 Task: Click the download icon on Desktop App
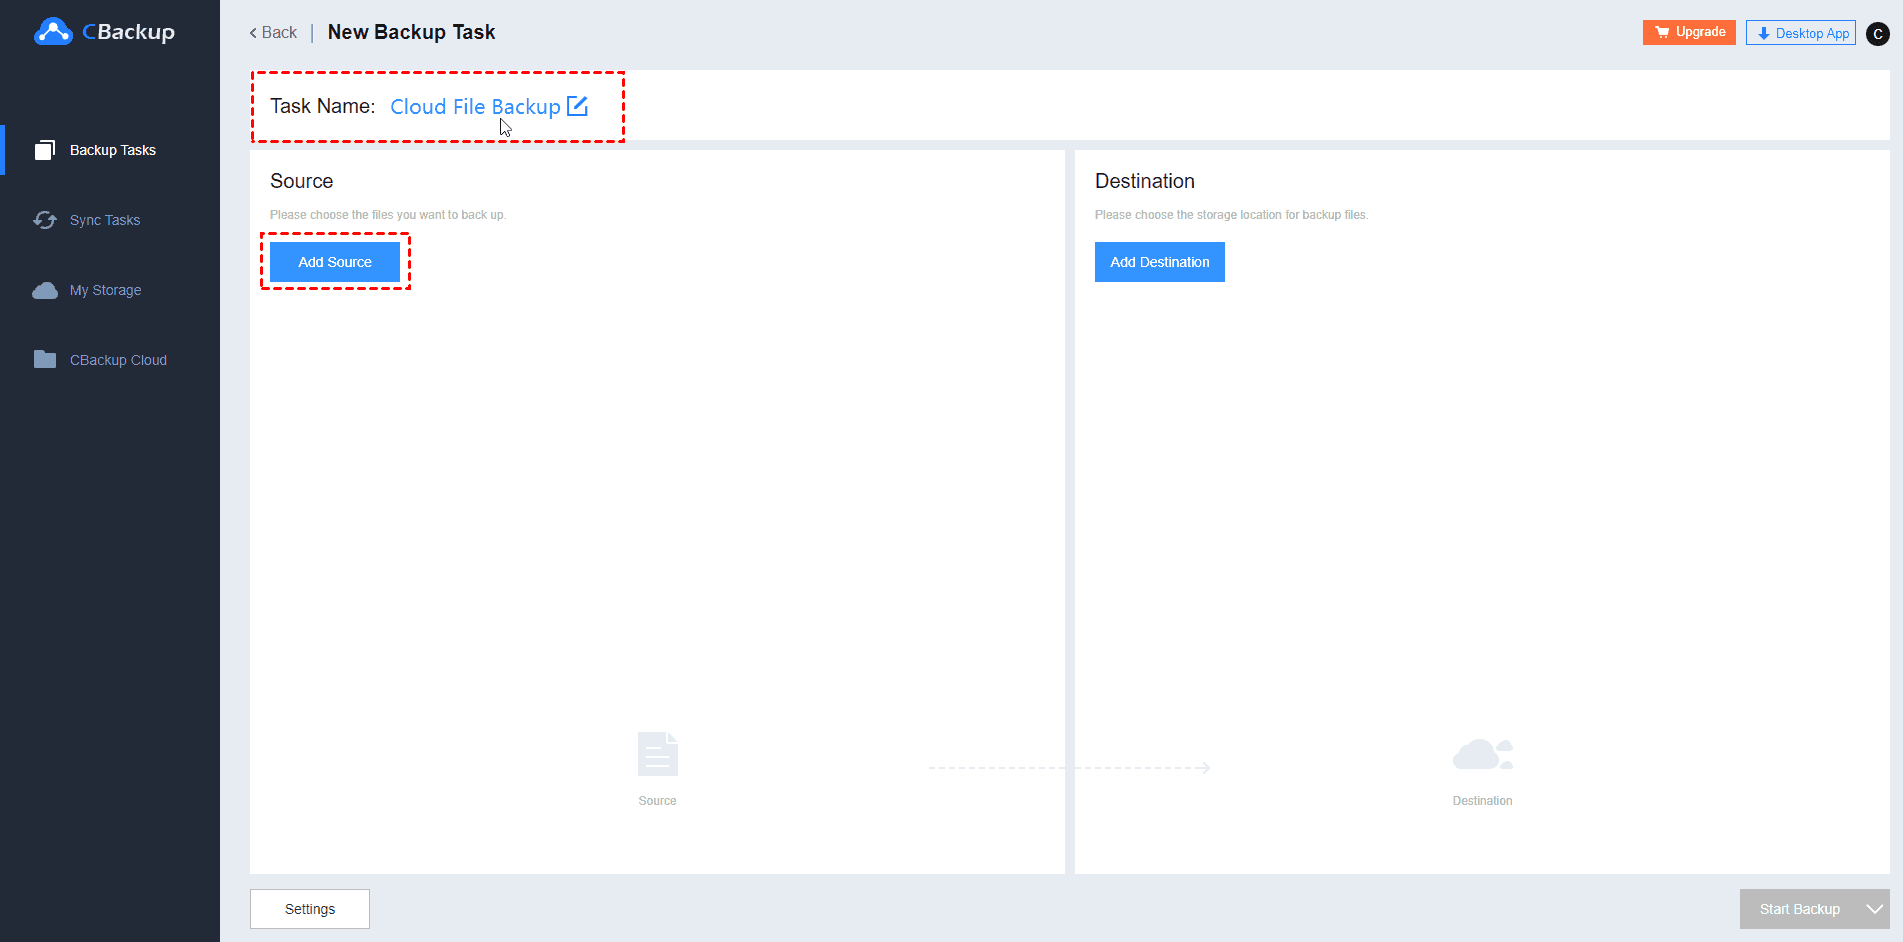[1764, 32]
